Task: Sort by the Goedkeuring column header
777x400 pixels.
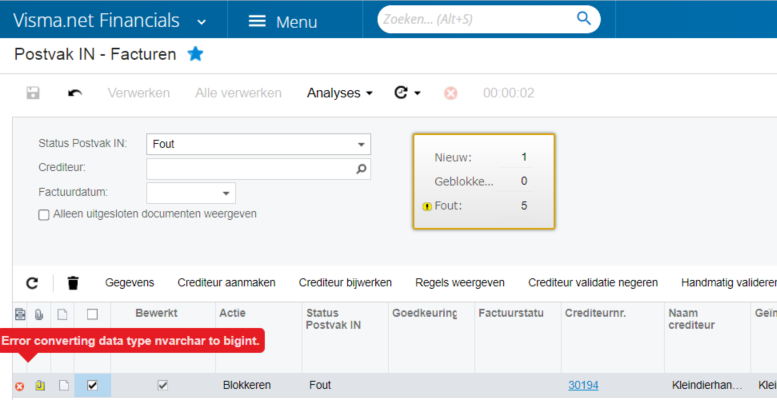Action: pyautogui.click(x=425, y=313)
